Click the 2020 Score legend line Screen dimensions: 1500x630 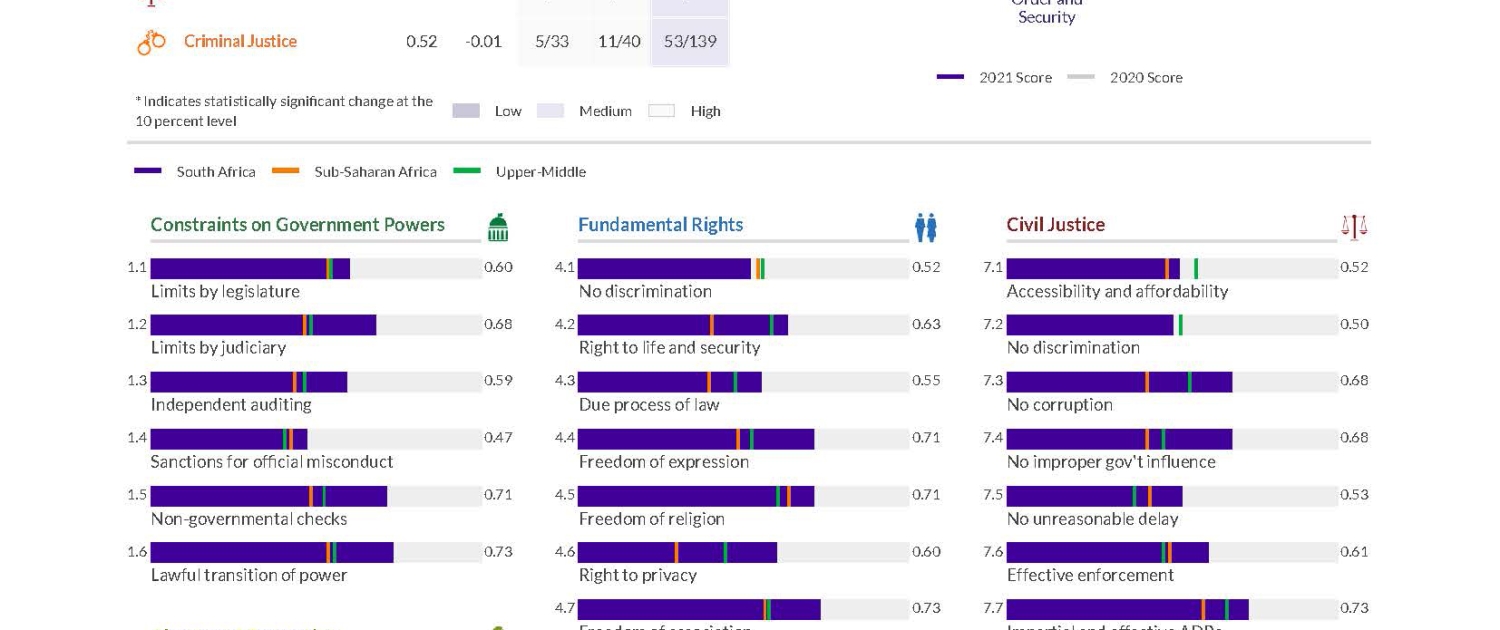tap(1081, 77)
